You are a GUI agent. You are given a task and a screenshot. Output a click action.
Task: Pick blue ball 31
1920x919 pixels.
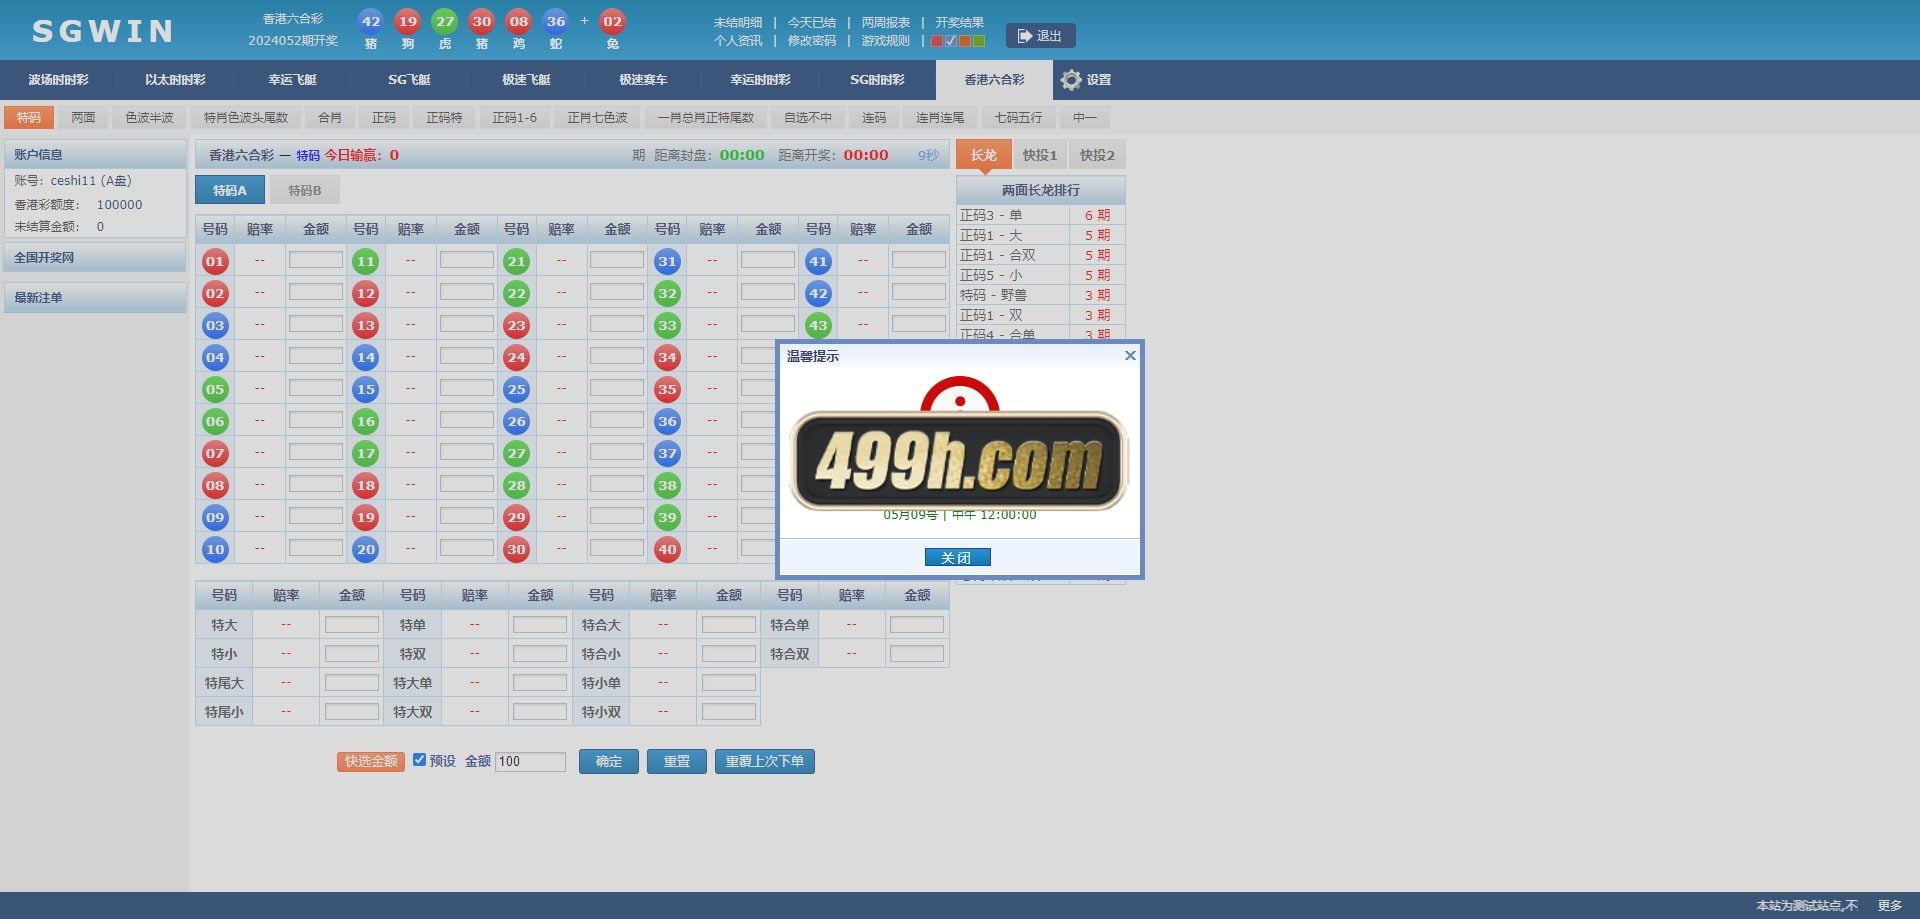667,262
